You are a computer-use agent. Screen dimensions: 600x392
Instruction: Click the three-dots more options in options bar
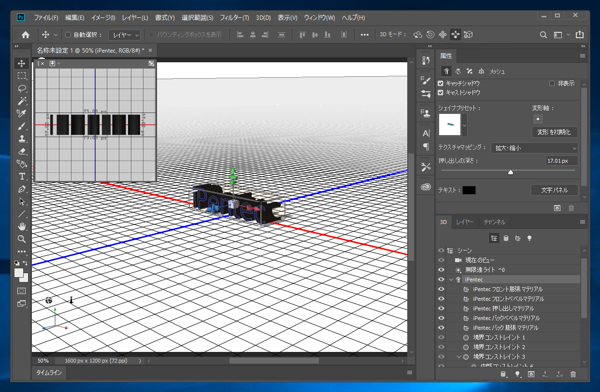364,35
